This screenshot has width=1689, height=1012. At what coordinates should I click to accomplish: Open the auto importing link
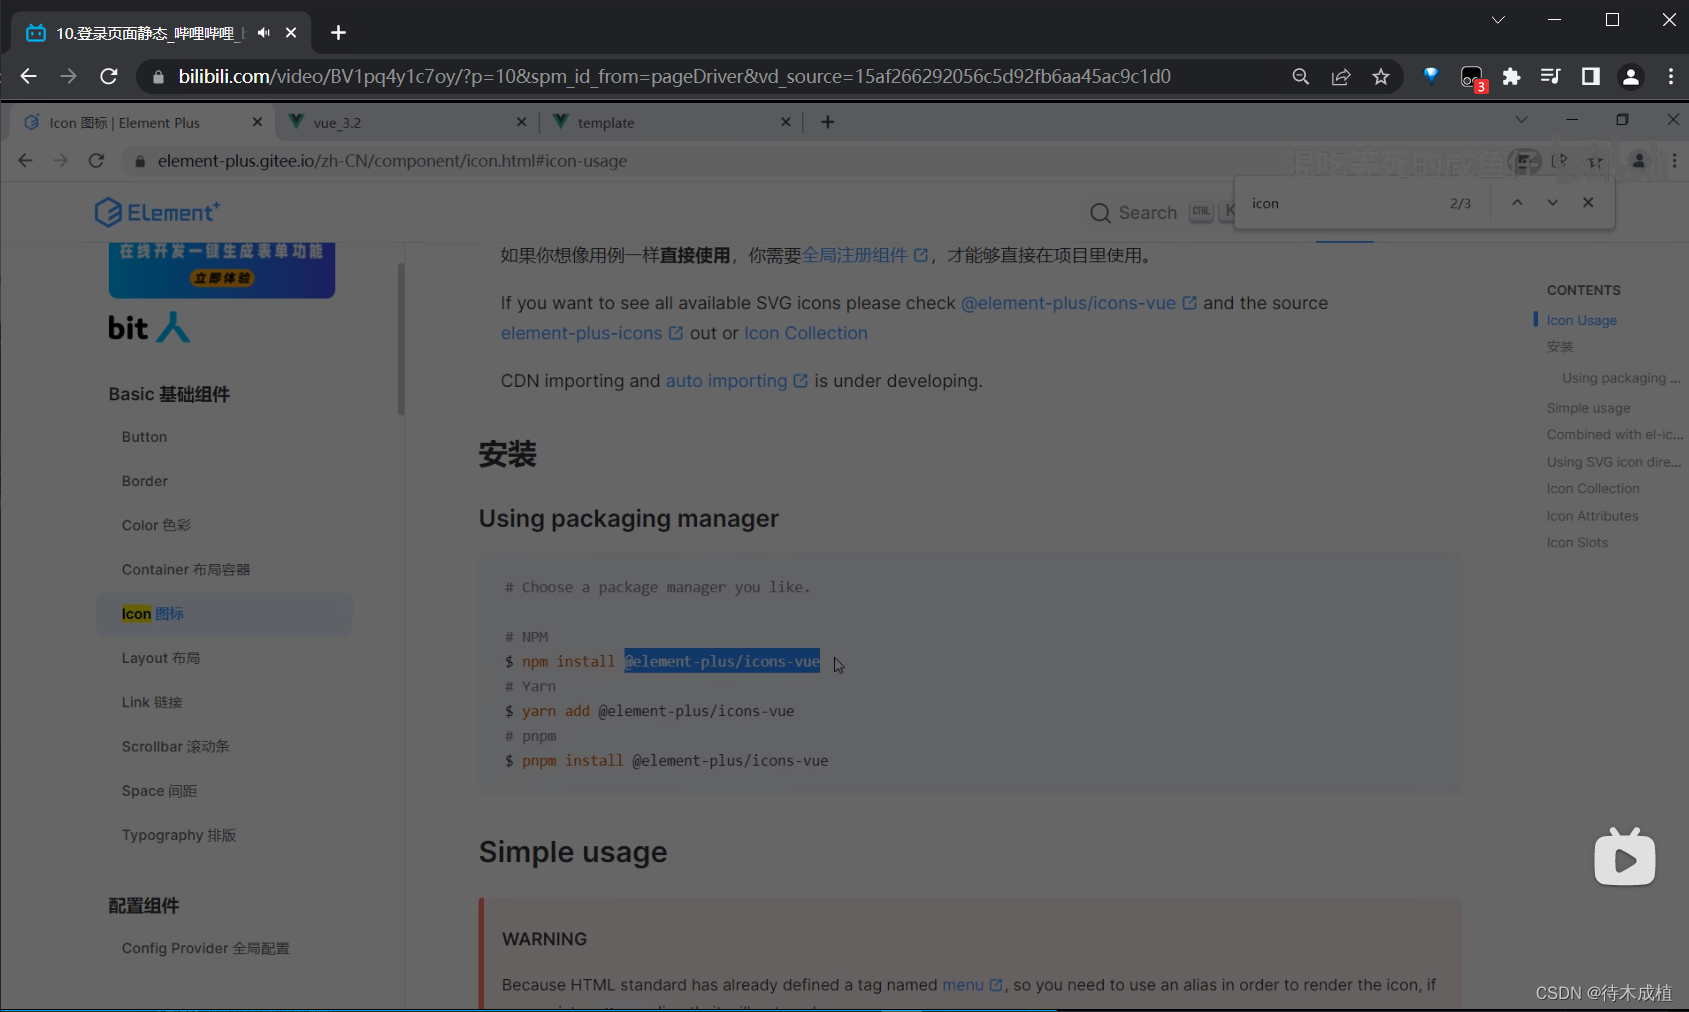coord(736,381)
